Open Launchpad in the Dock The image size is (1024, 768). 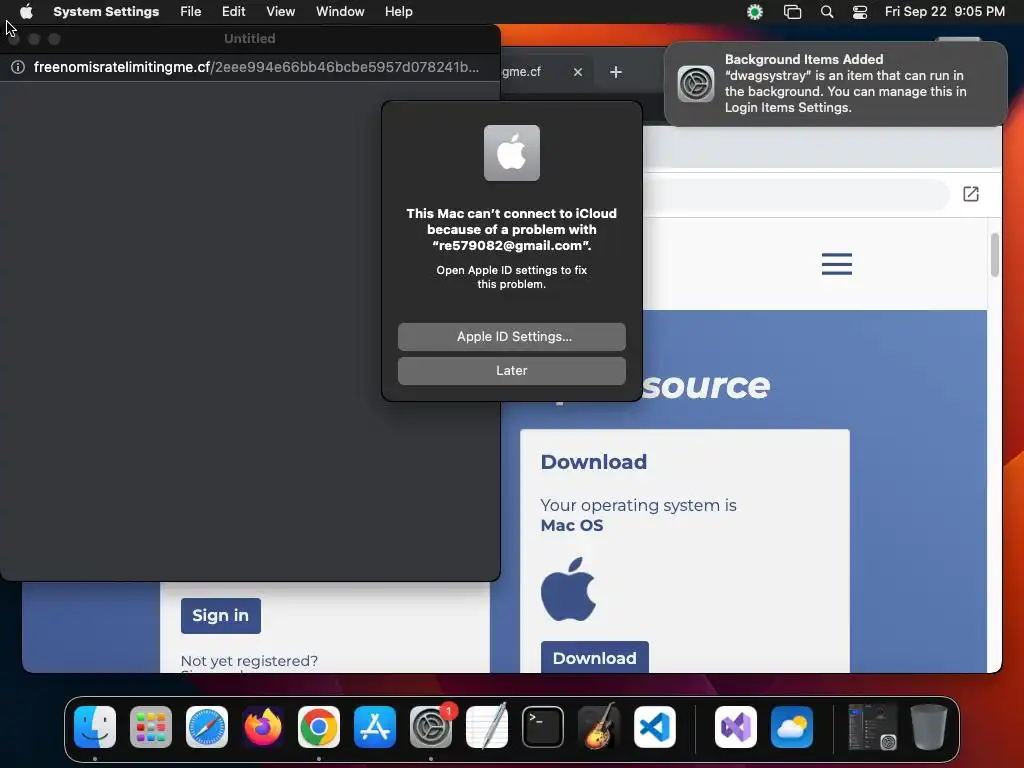point(151,727)
